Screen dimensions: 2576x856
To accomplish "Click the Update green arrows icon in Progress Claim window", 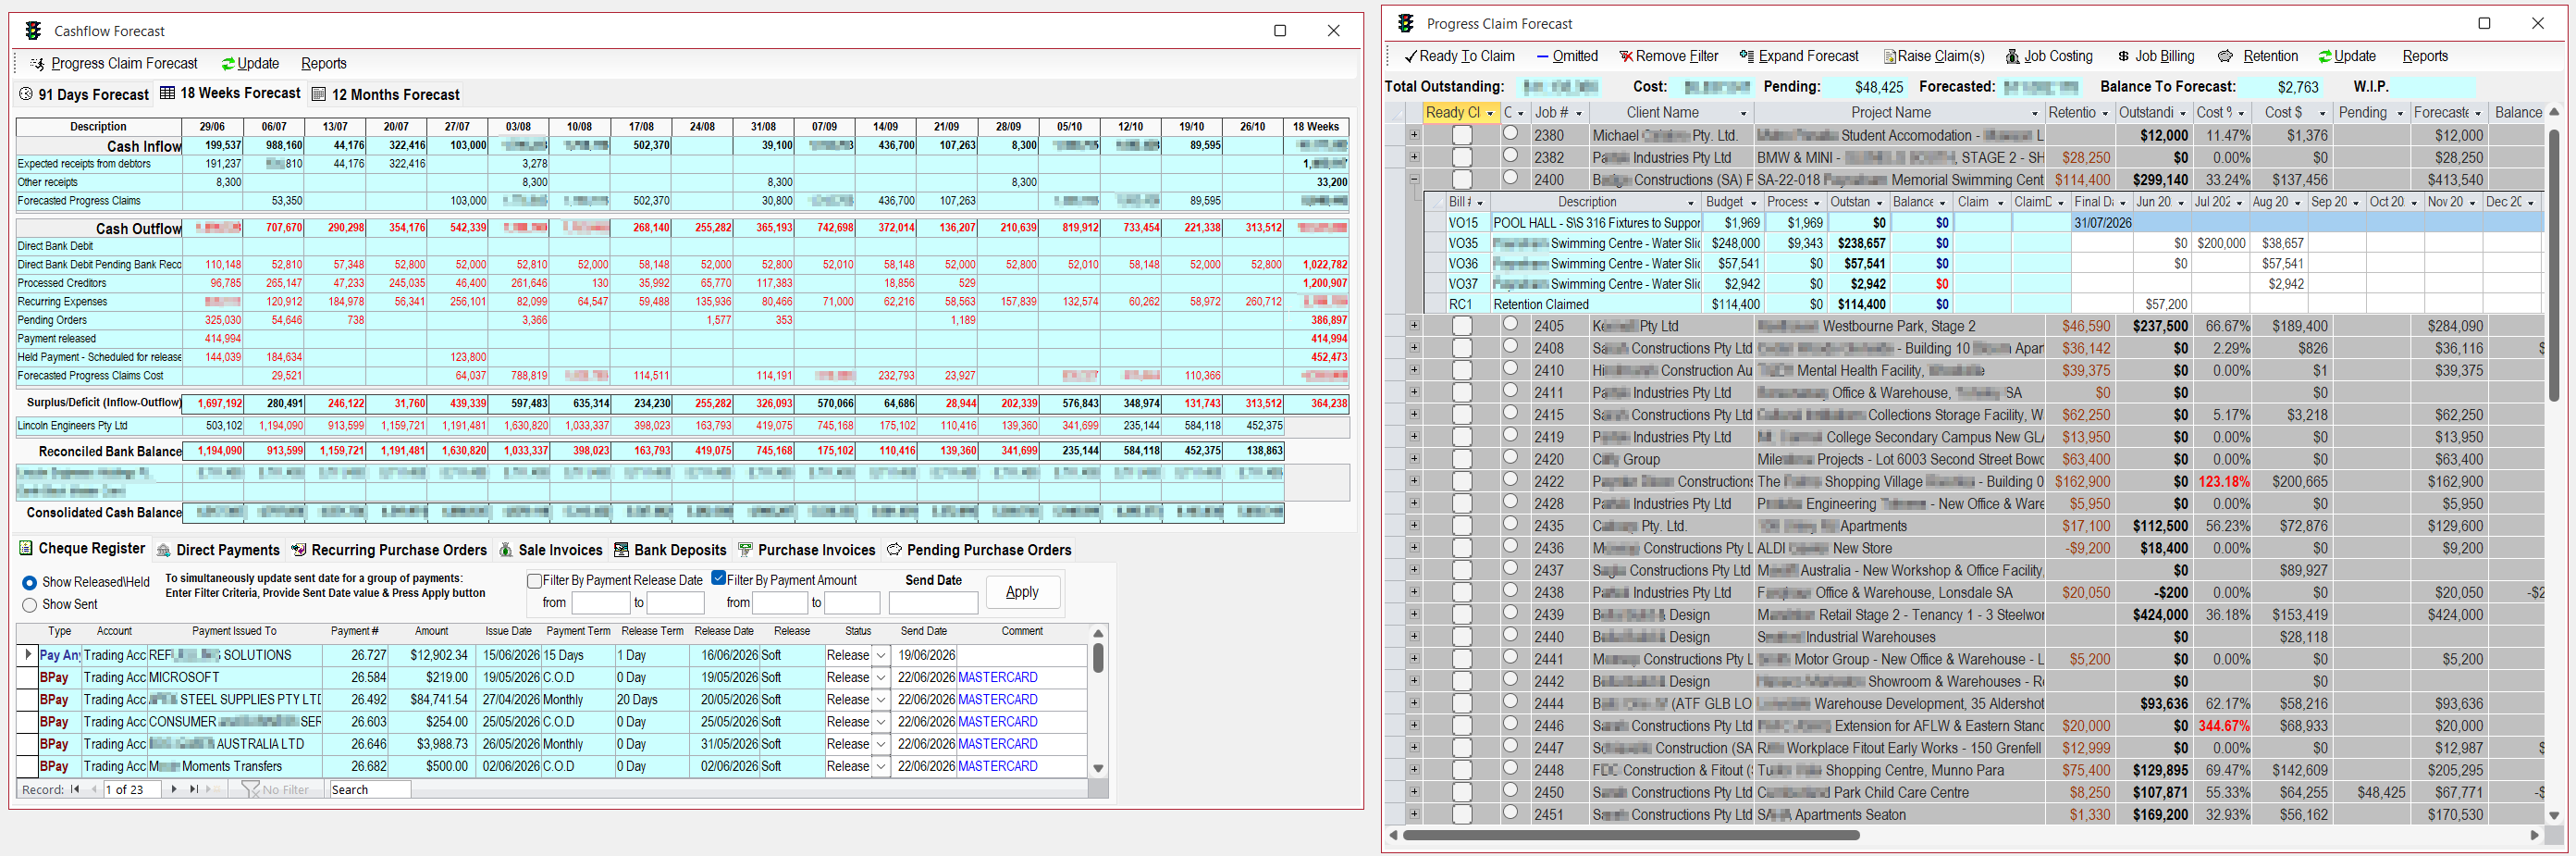I will 2326,57.
